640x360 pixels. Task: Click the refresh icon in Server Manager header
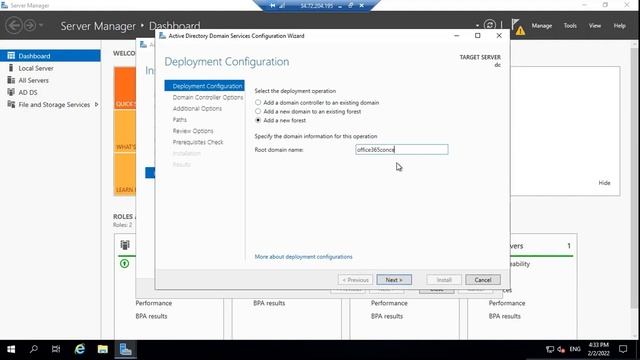click(489, 25)
